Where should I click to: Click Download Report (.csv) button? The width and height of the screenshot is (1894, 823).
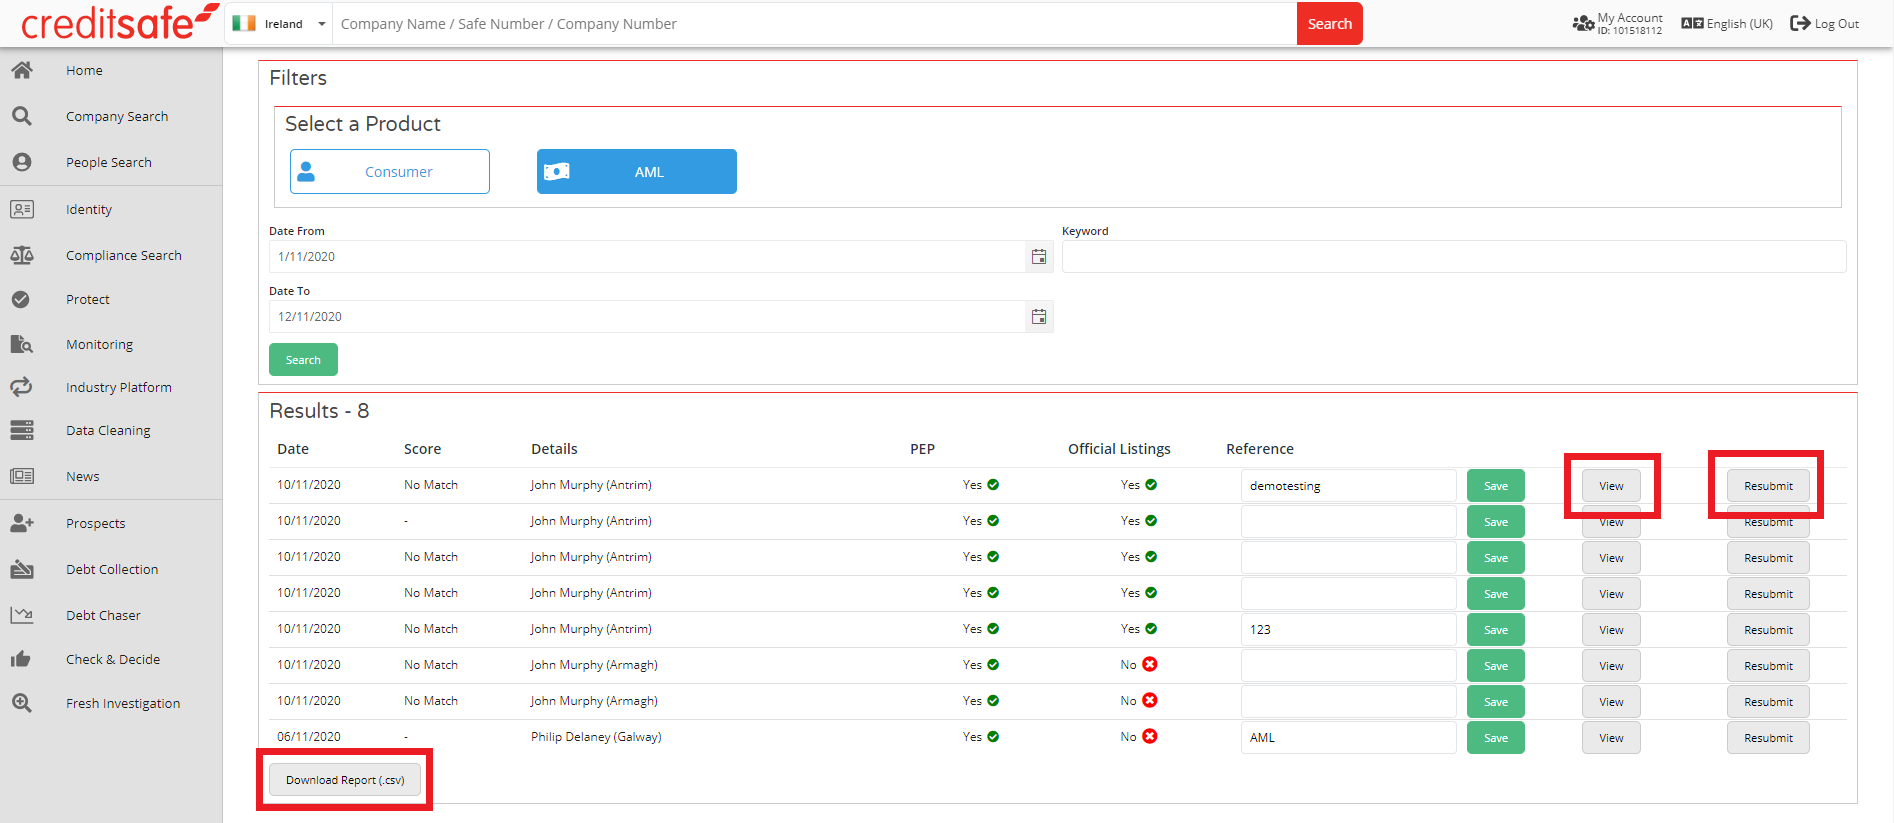pyautogui.click(x=345, y=780)
